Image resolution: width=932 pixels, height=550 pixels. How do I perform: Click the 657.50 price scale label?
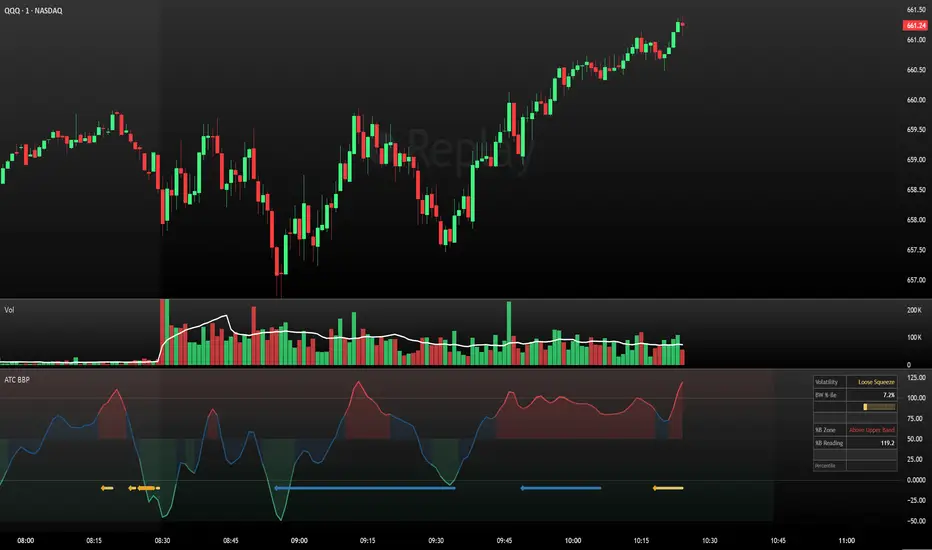pyautogui.click(x=916, y=250)
